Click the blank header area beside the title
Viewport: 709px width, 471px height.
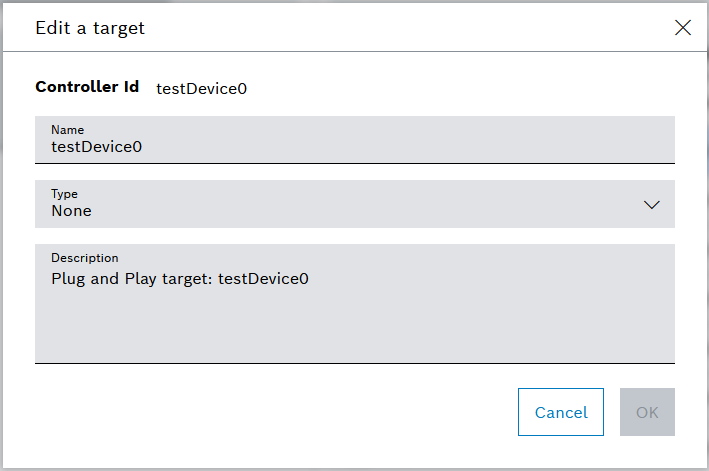[400, 28]
